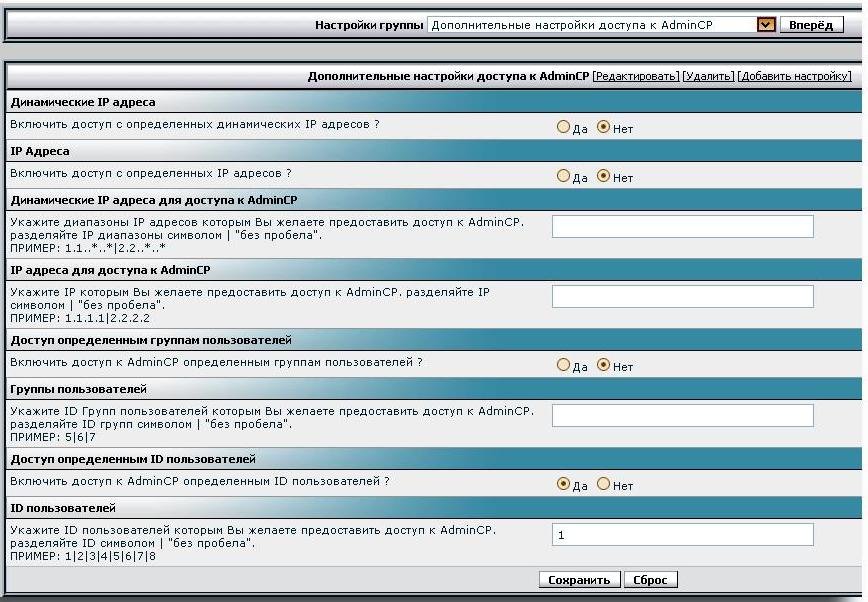Click the AdminCP IP addresses text field
Screen dimensions: 868x602
point(682,296)
